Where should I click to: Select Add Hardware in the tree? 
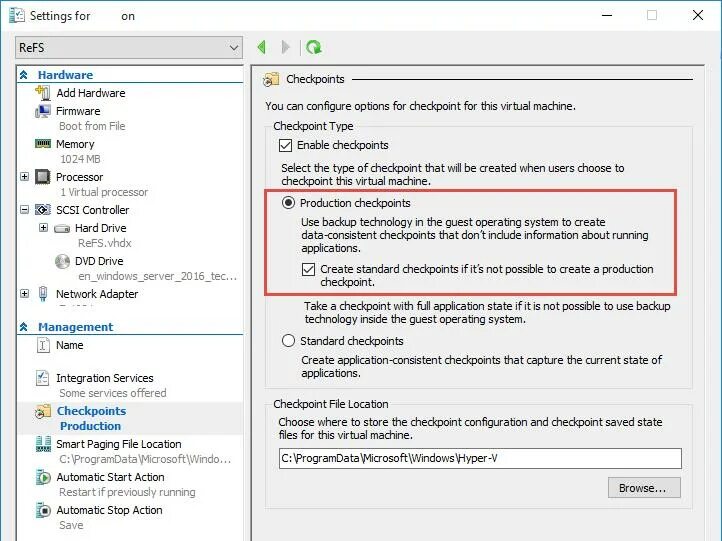pyautogui.click(x=91, y=93)
